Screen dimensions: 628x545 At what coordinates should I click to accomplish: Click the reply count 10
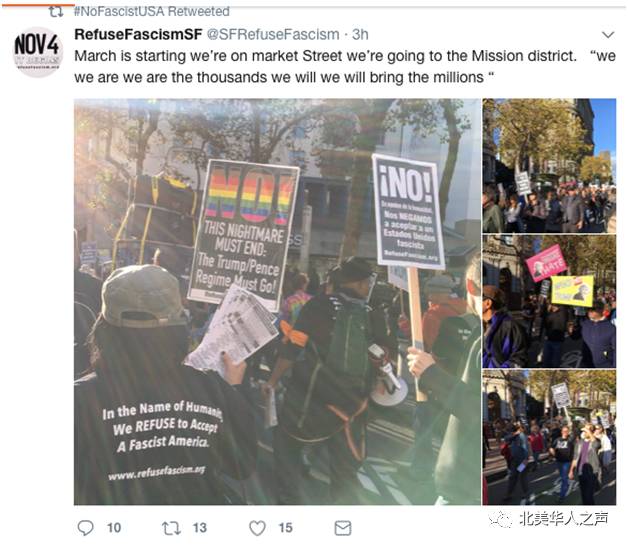pos(114,528)
